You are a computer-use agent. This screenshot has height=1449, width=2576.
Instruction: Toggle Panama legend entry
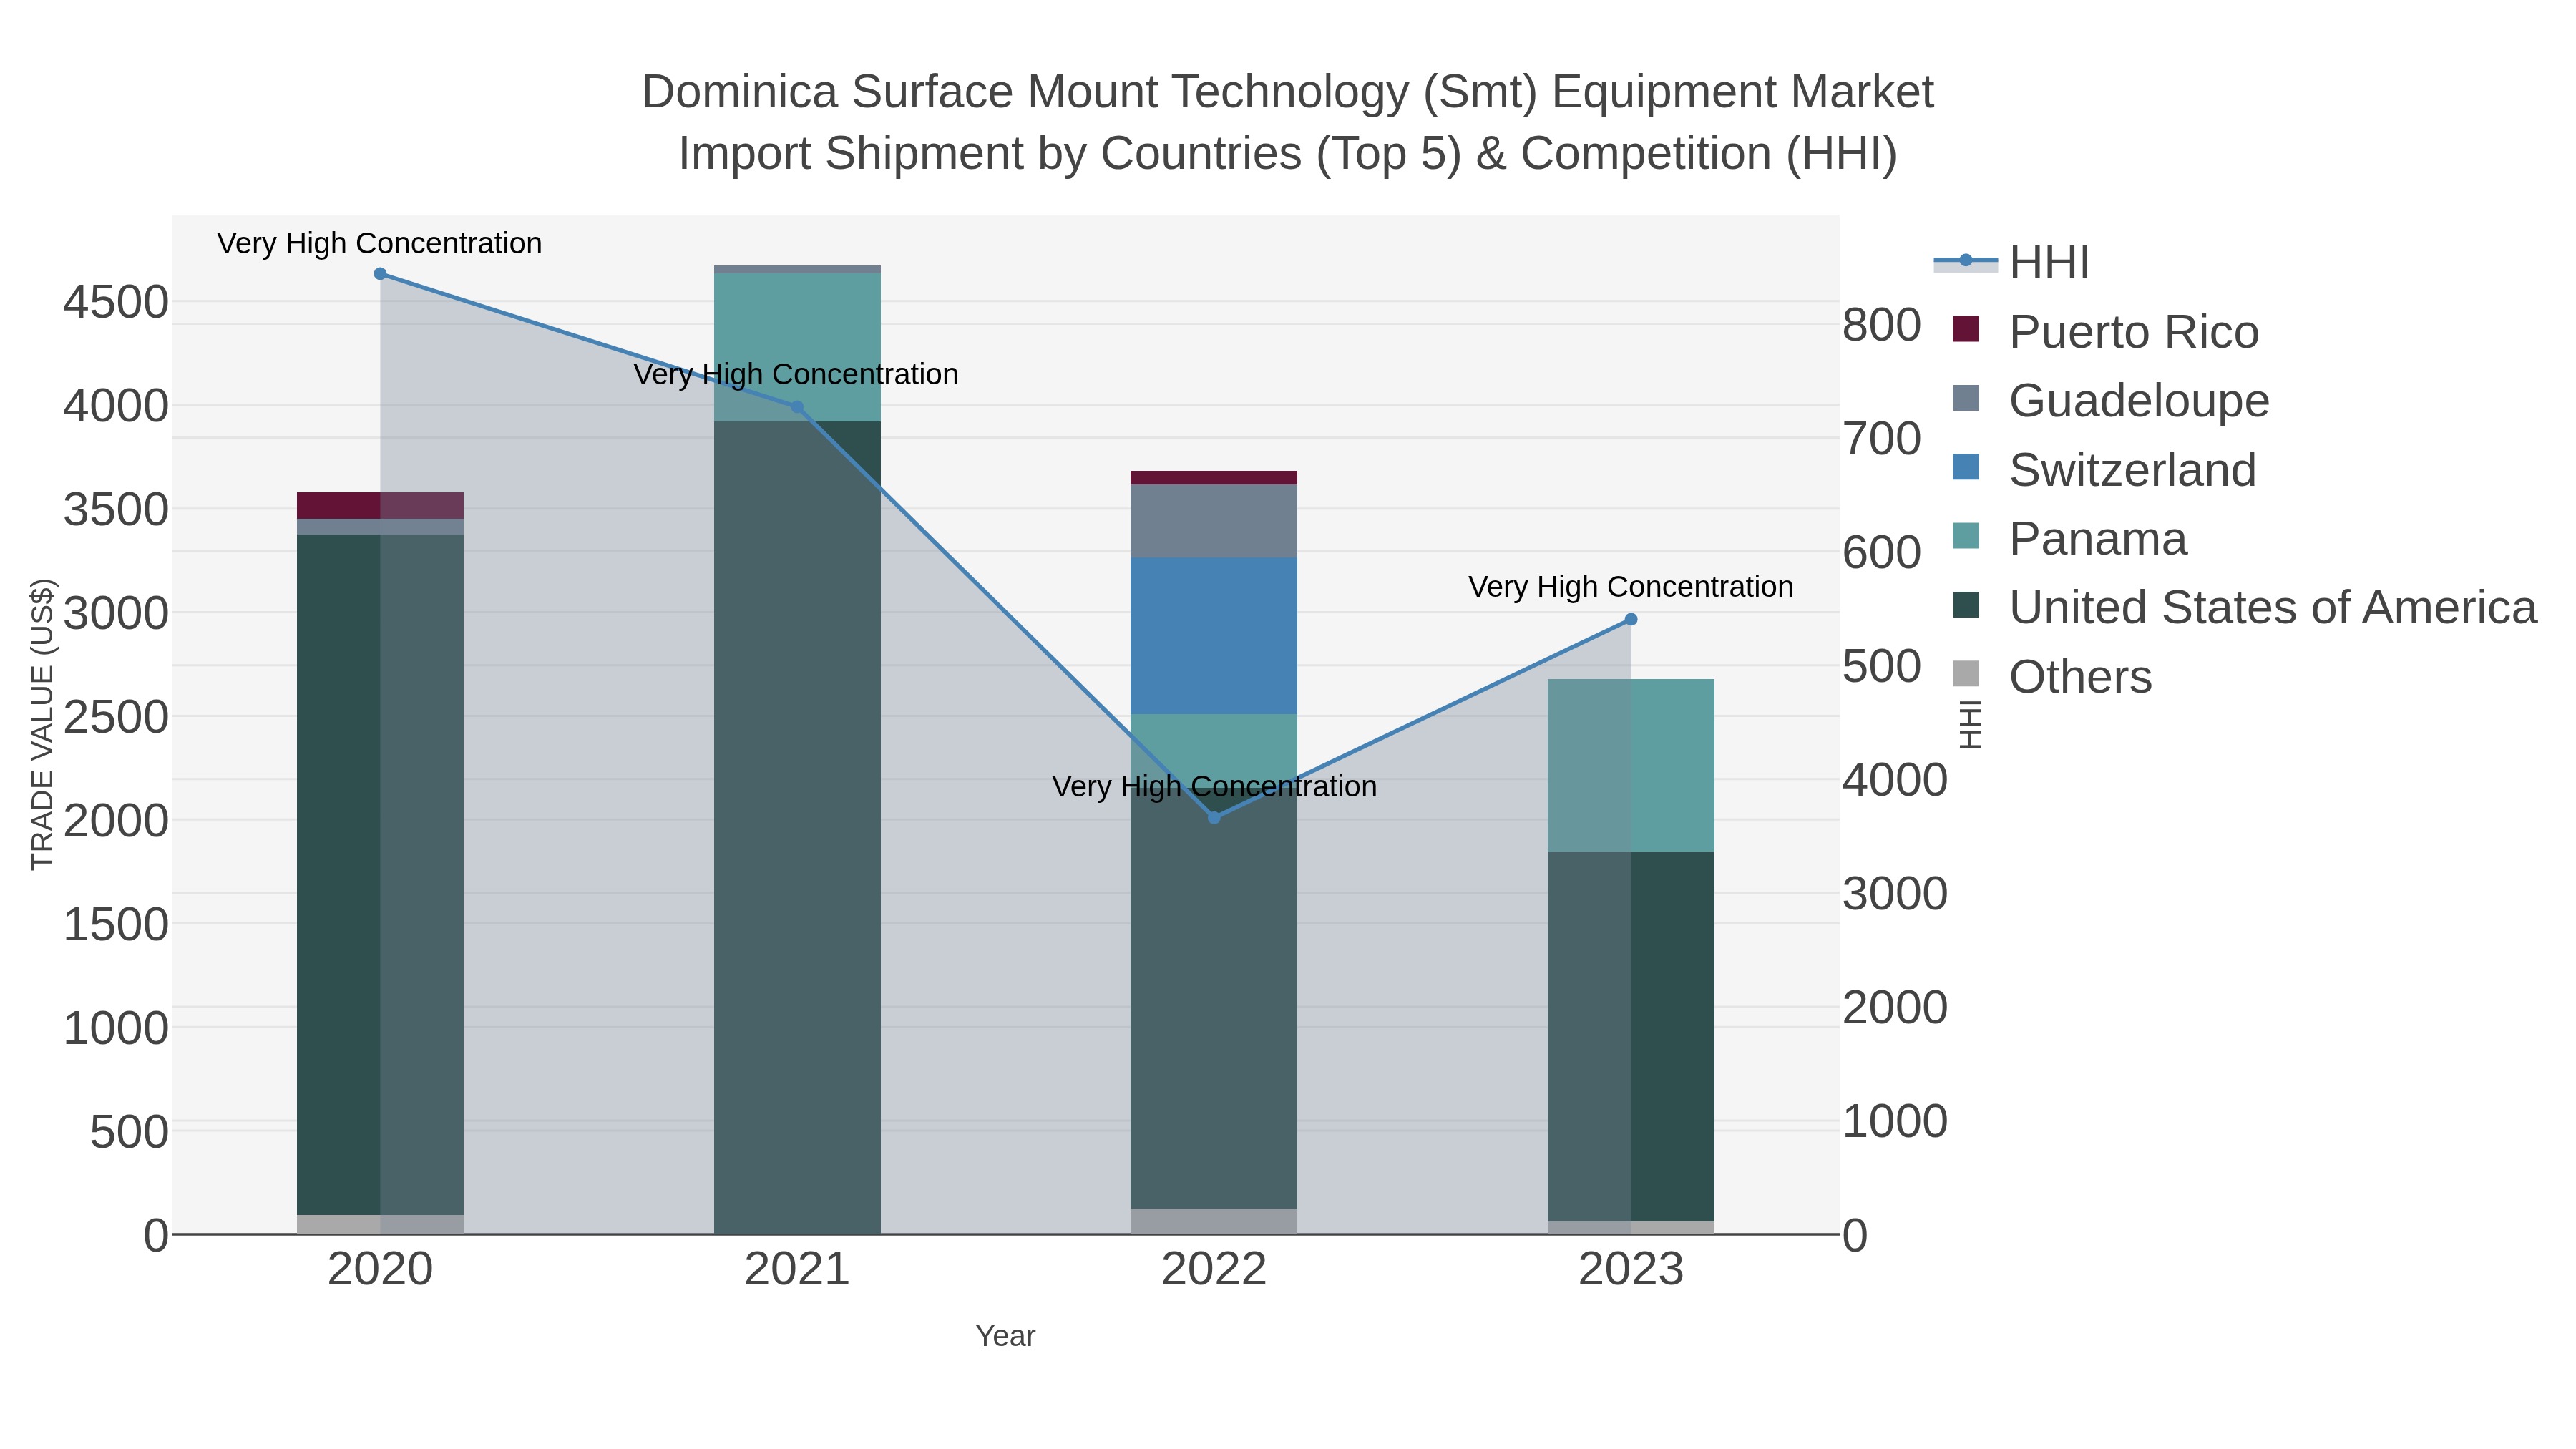coord(2070,538)
